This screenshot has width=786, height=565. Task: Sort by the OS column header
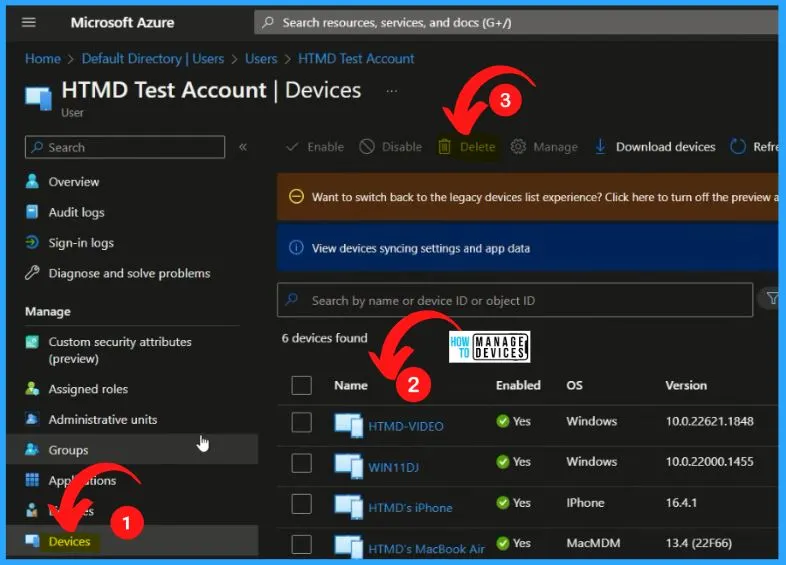(574, 385)
